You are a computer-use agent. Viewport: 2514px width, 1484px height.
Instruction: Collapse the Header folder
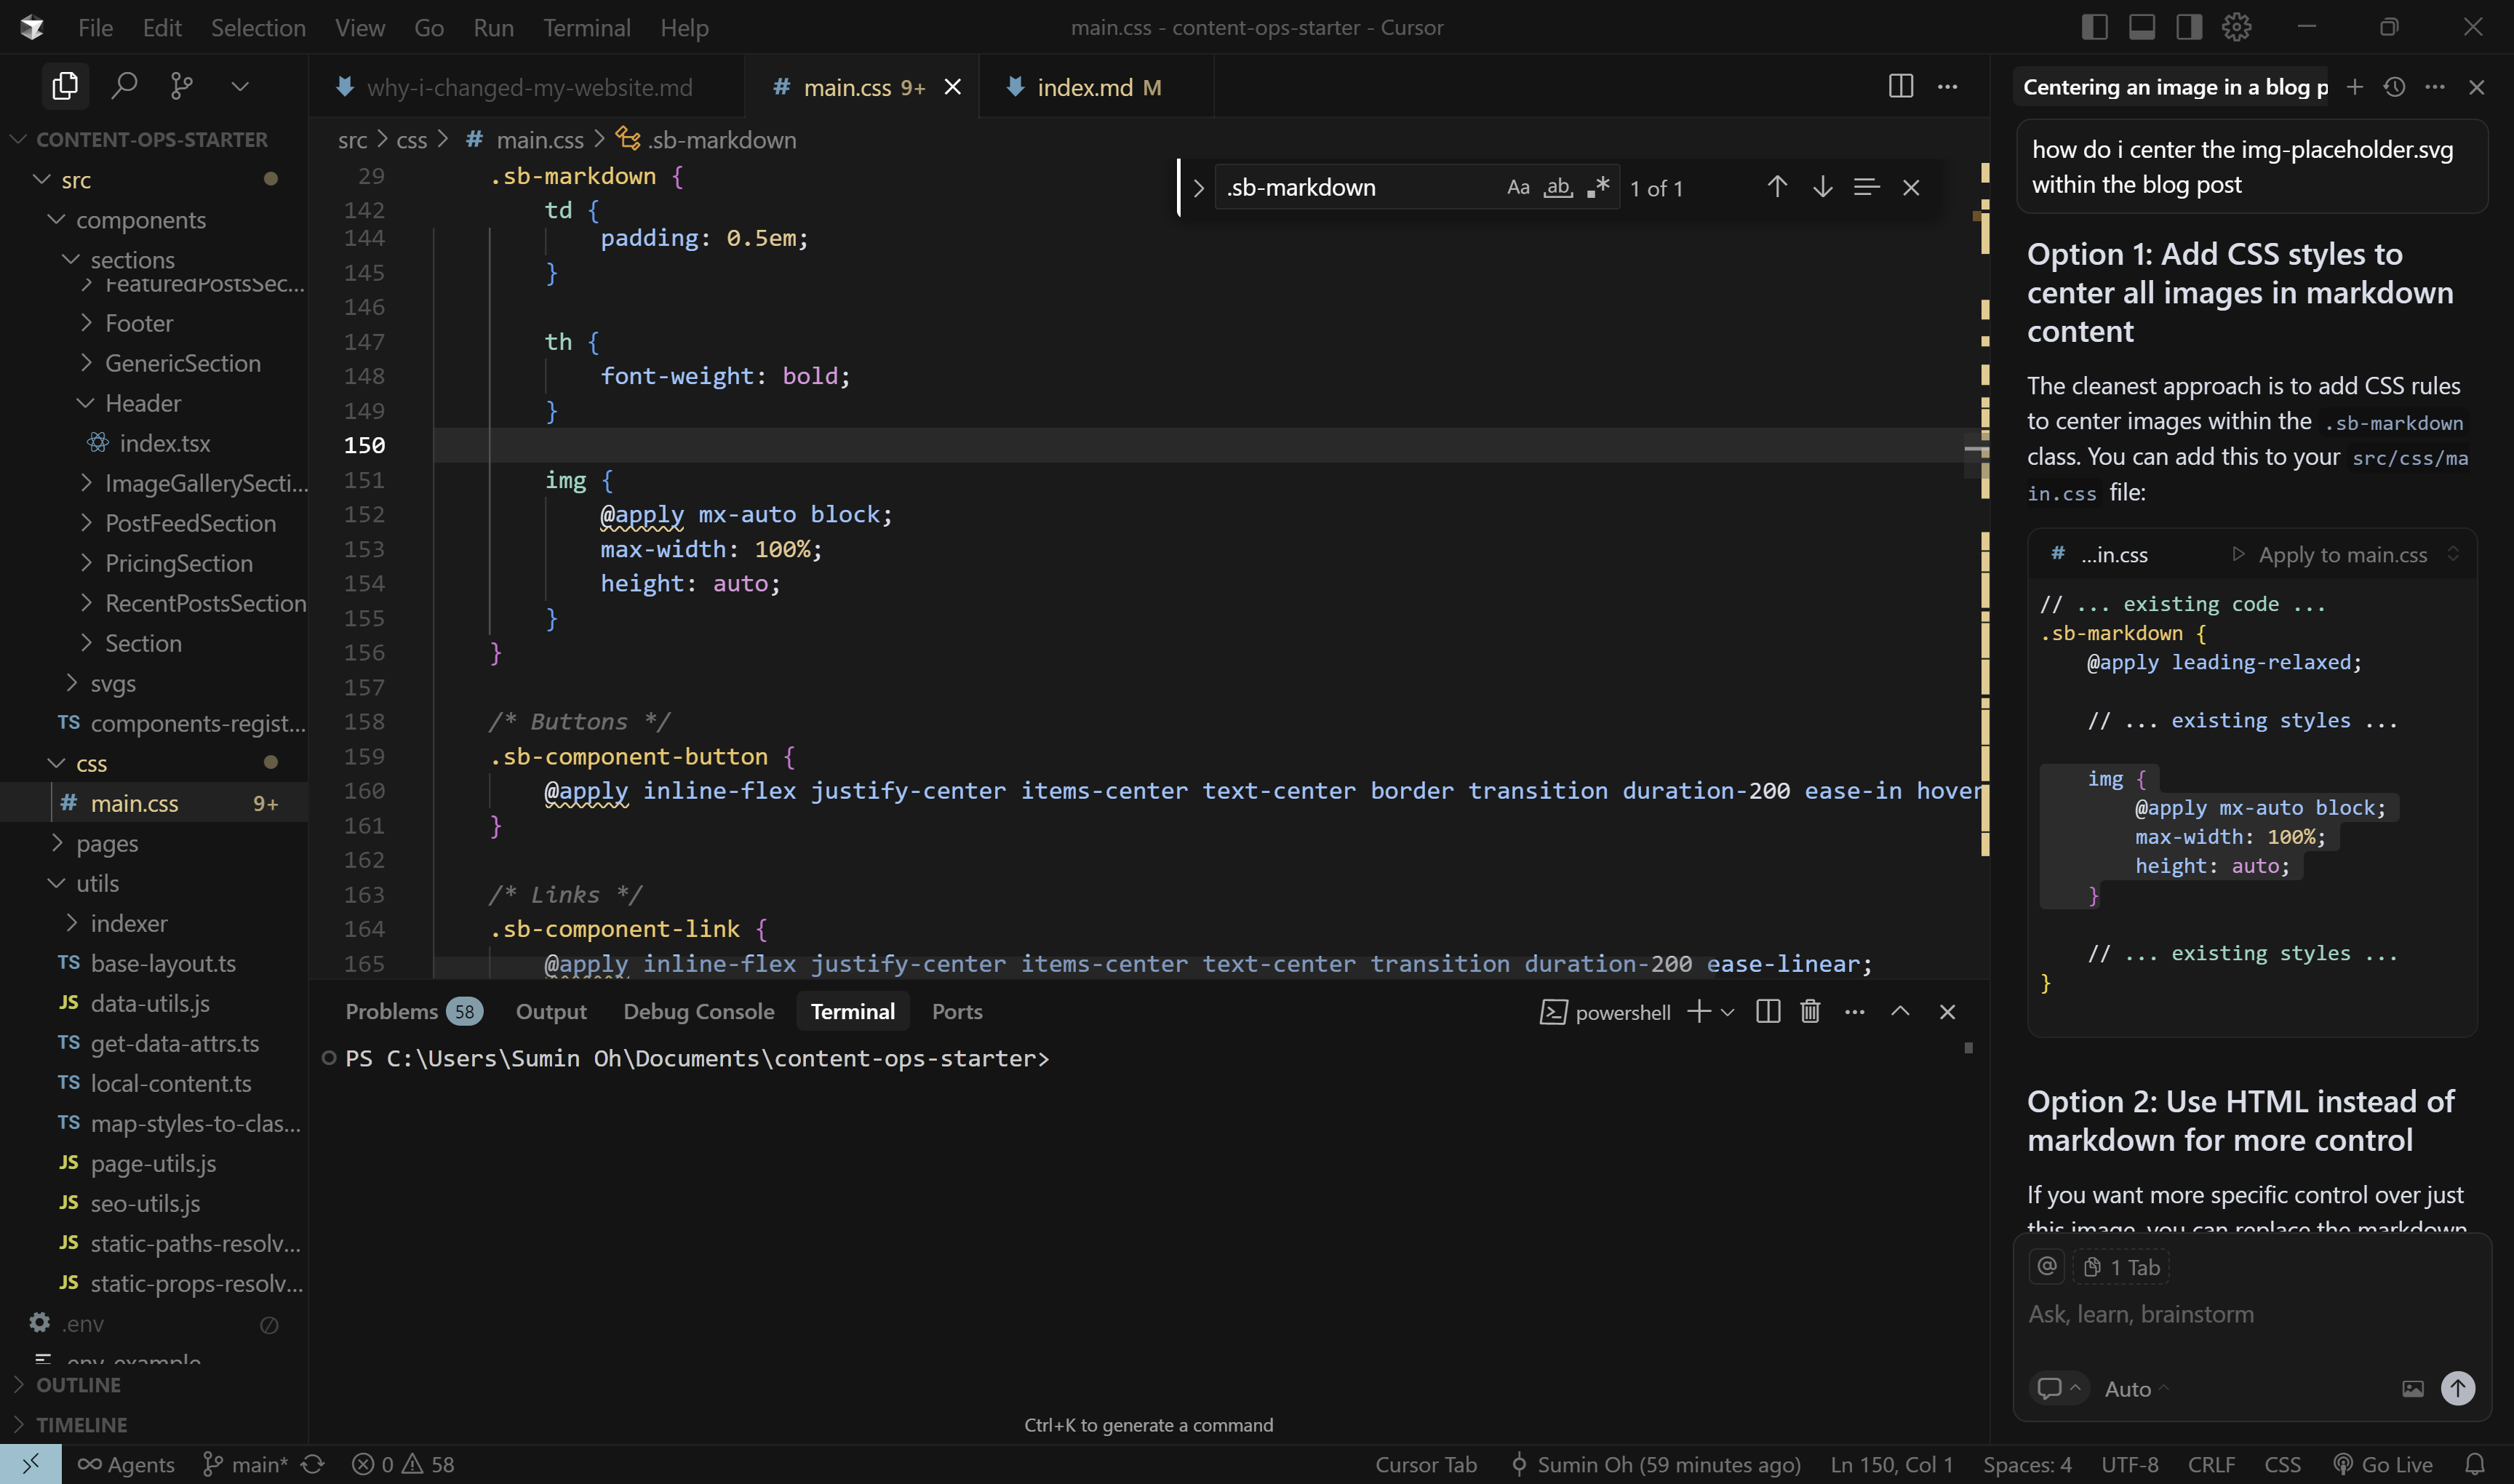(142, 403)
